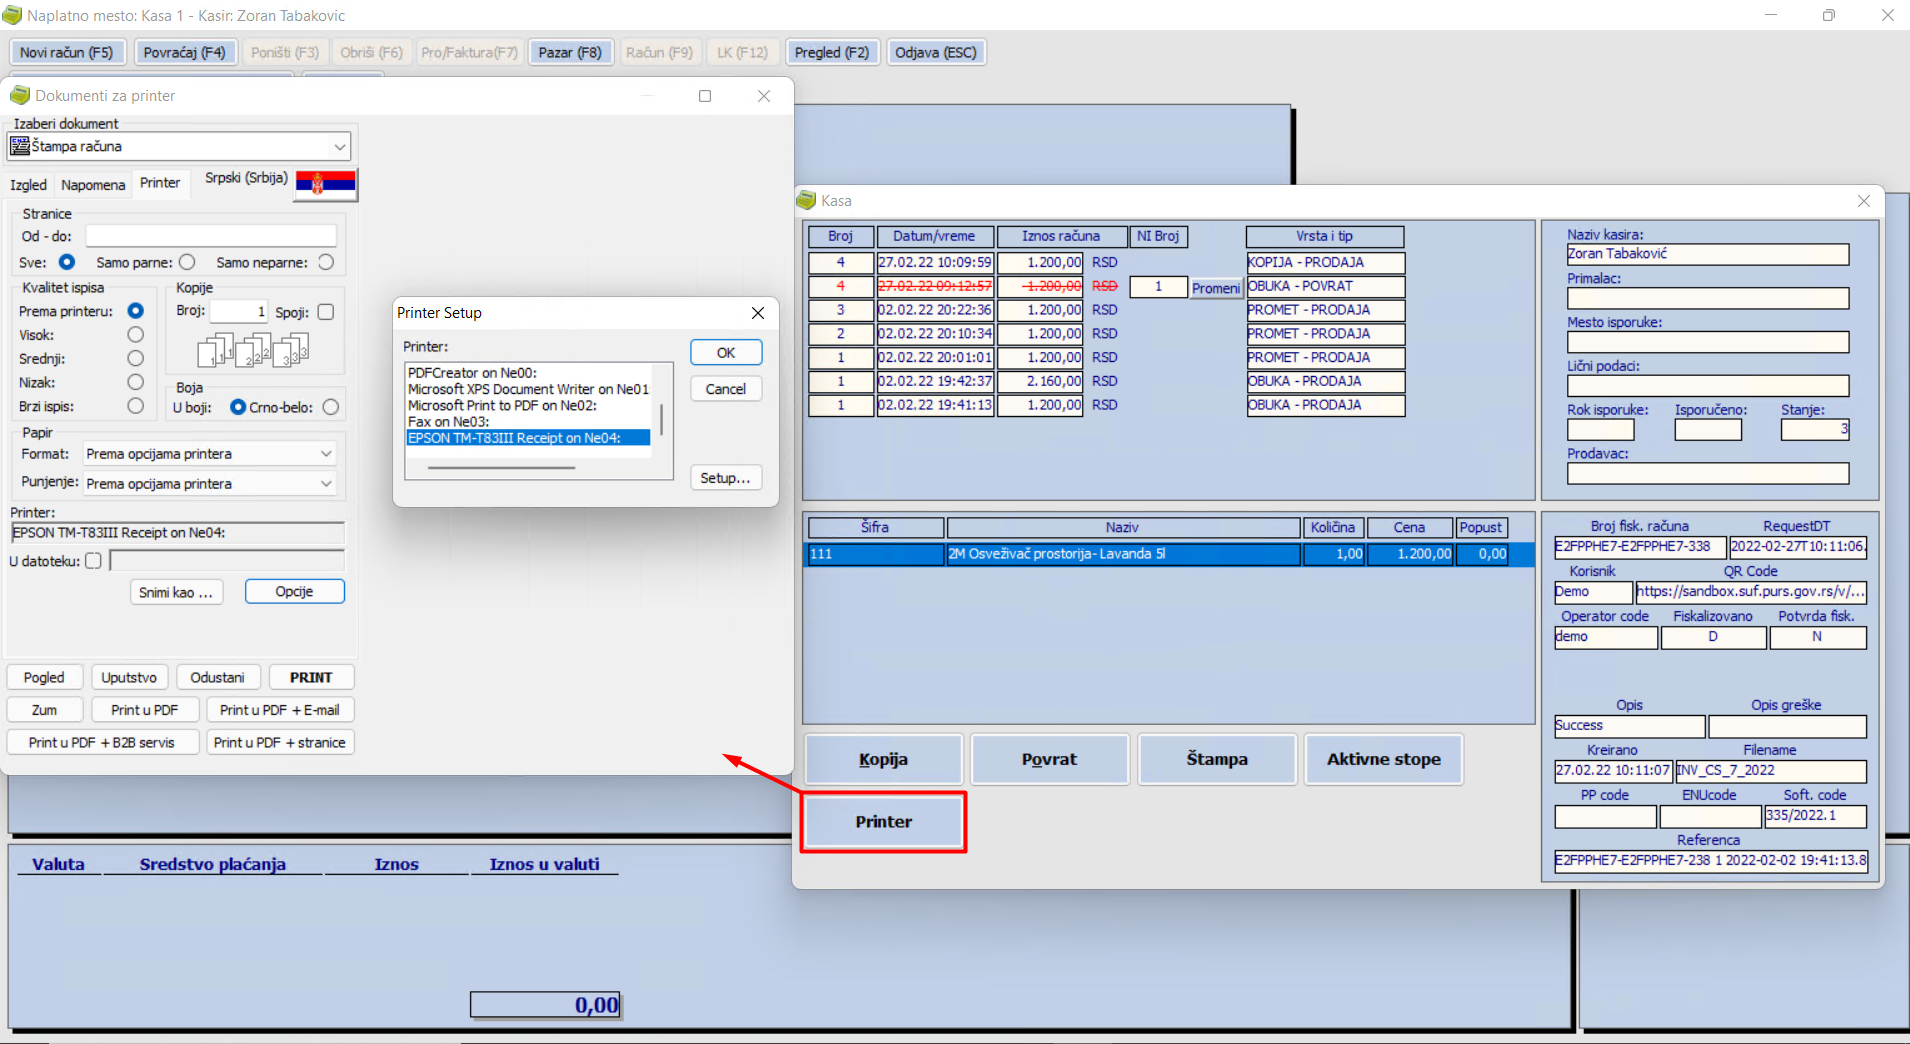Image resolution: width=1910 pixels, height=1044 pixels.
Task: Select Crno-belo color radio button
Action: click(331, 407)
